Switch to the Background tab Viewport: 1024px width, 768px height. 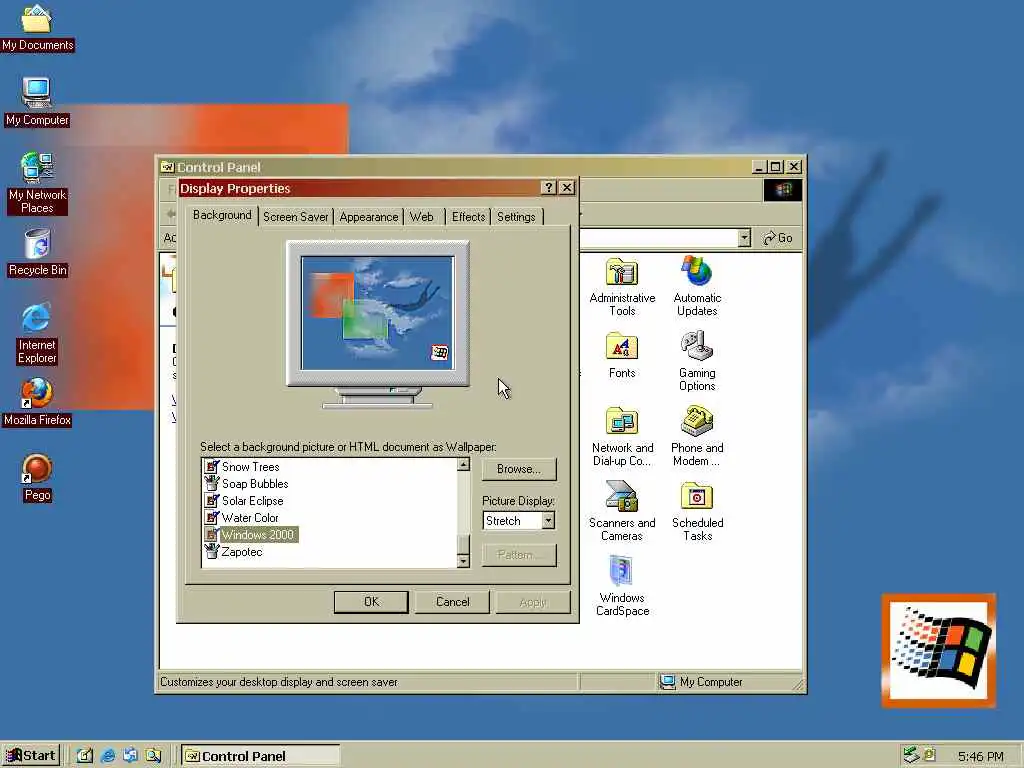click(x=222, y=215)
